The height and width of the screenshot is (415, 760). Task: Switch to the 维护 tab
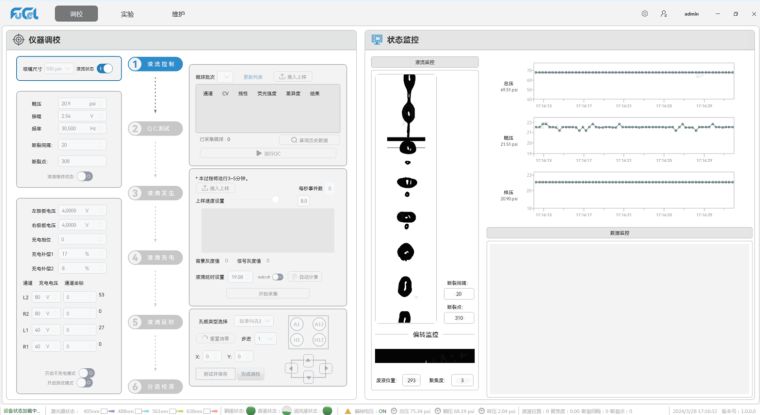[x=177, y=14]
